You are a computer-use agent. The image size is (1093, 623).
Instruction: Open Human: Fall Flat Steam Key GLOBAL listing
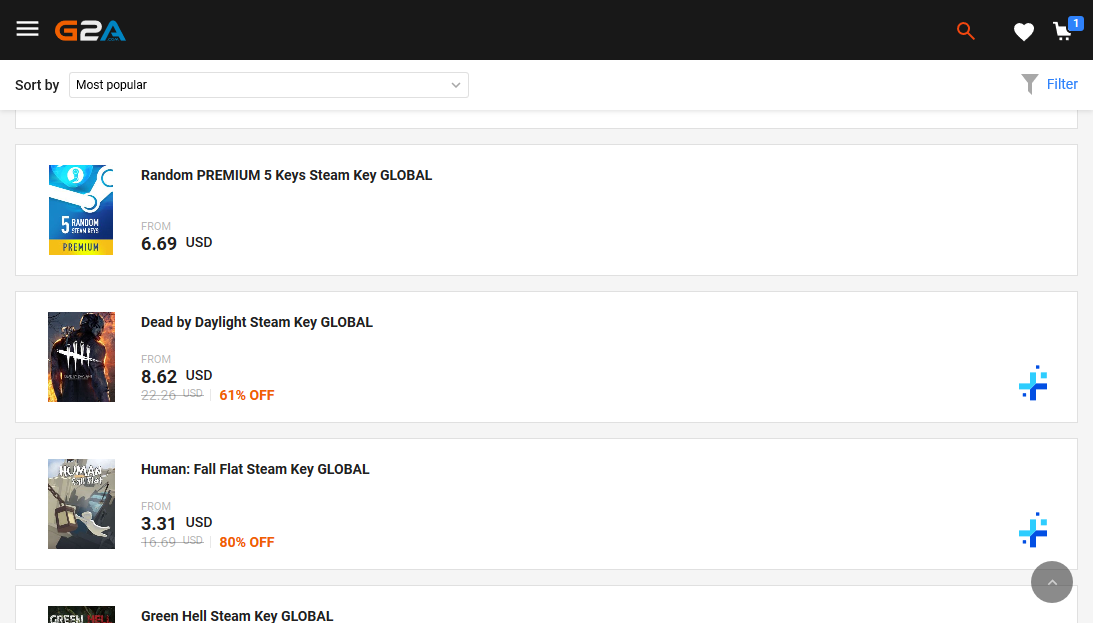(x=255, y=470)
